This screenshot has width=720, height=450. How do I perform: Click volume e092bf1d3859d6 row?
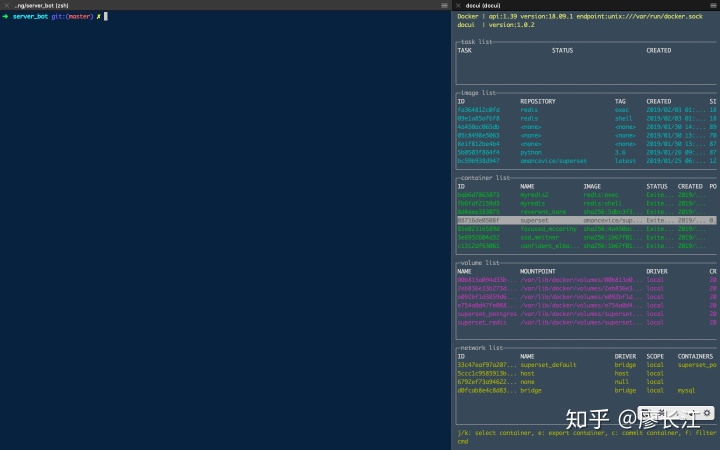click(586, 297)
